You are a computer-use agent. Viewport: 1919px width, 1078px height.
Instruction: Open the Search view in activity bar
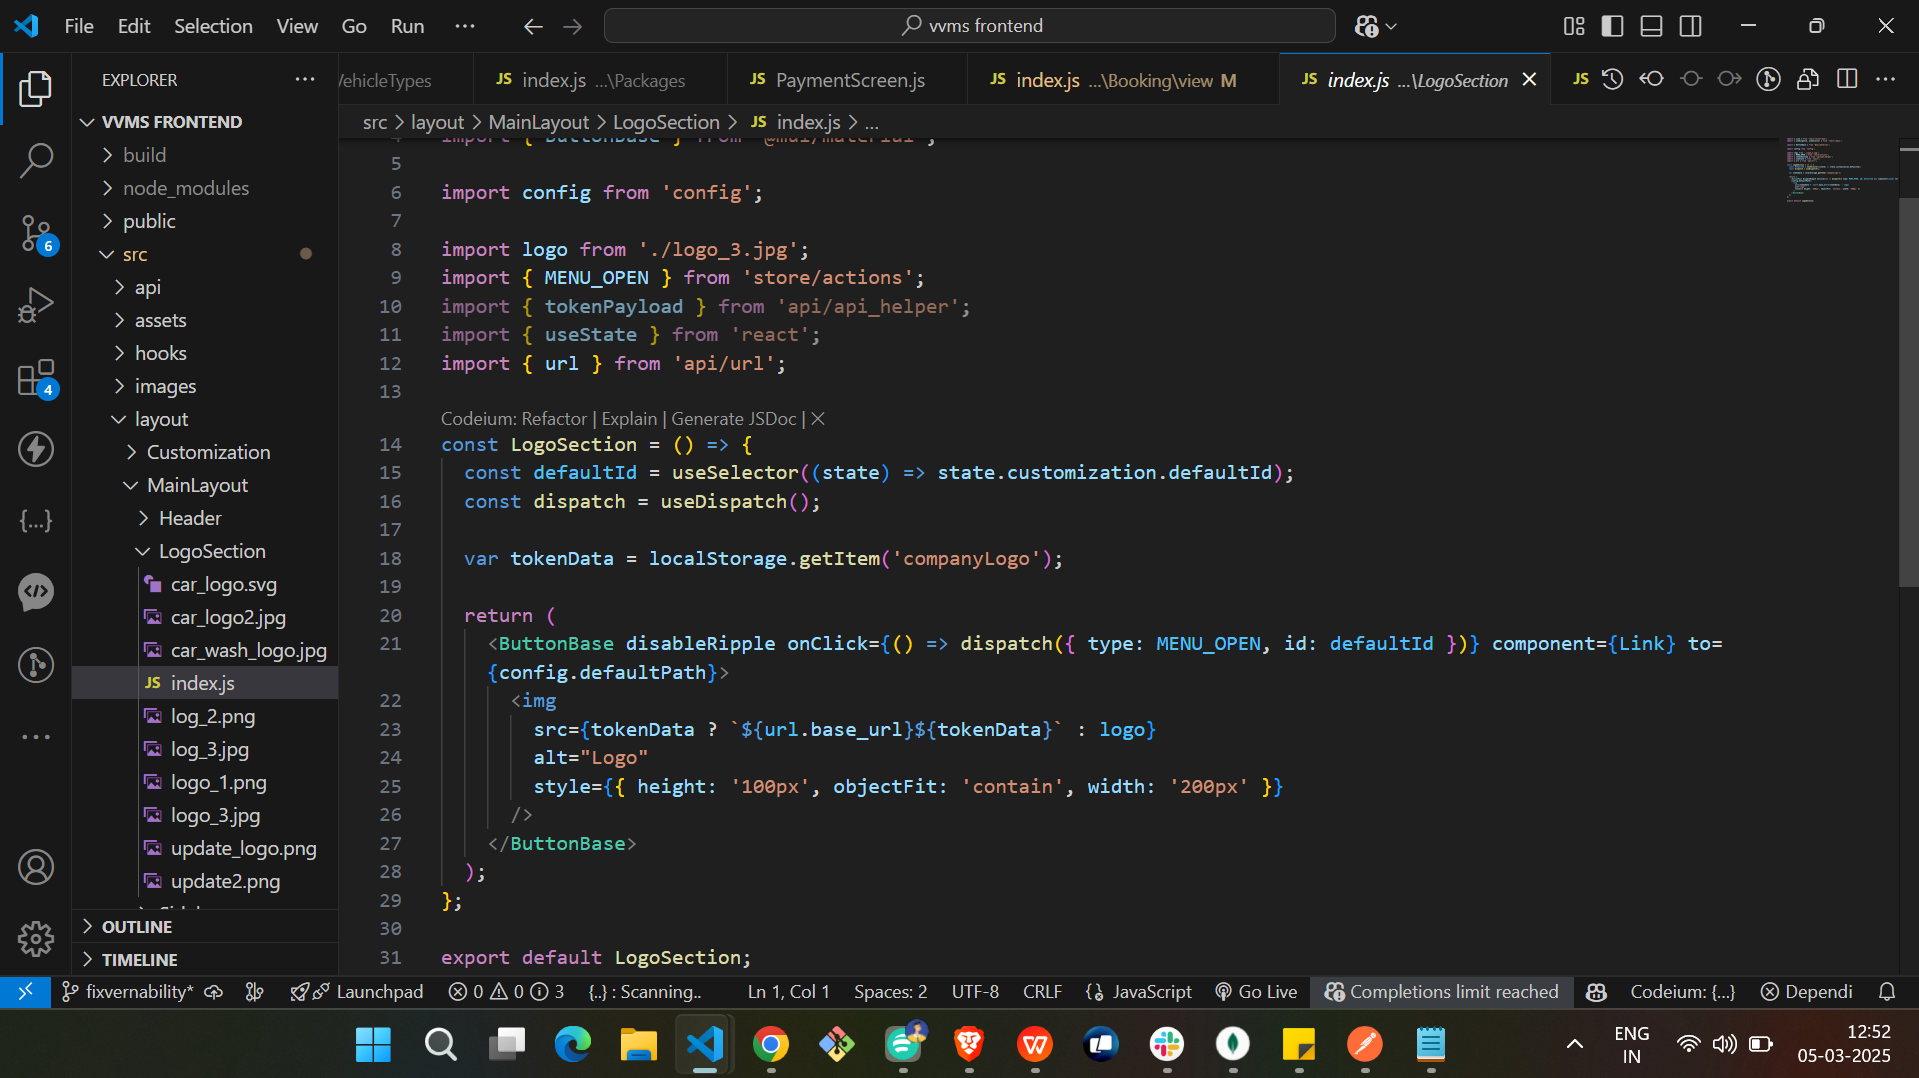(36, 160)
